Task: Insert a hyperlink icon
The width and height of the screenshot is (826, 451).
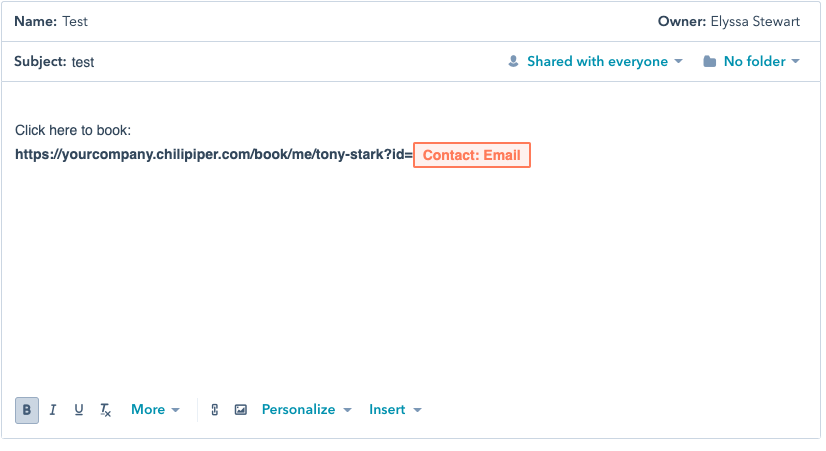Action: [x=214, y=410]
